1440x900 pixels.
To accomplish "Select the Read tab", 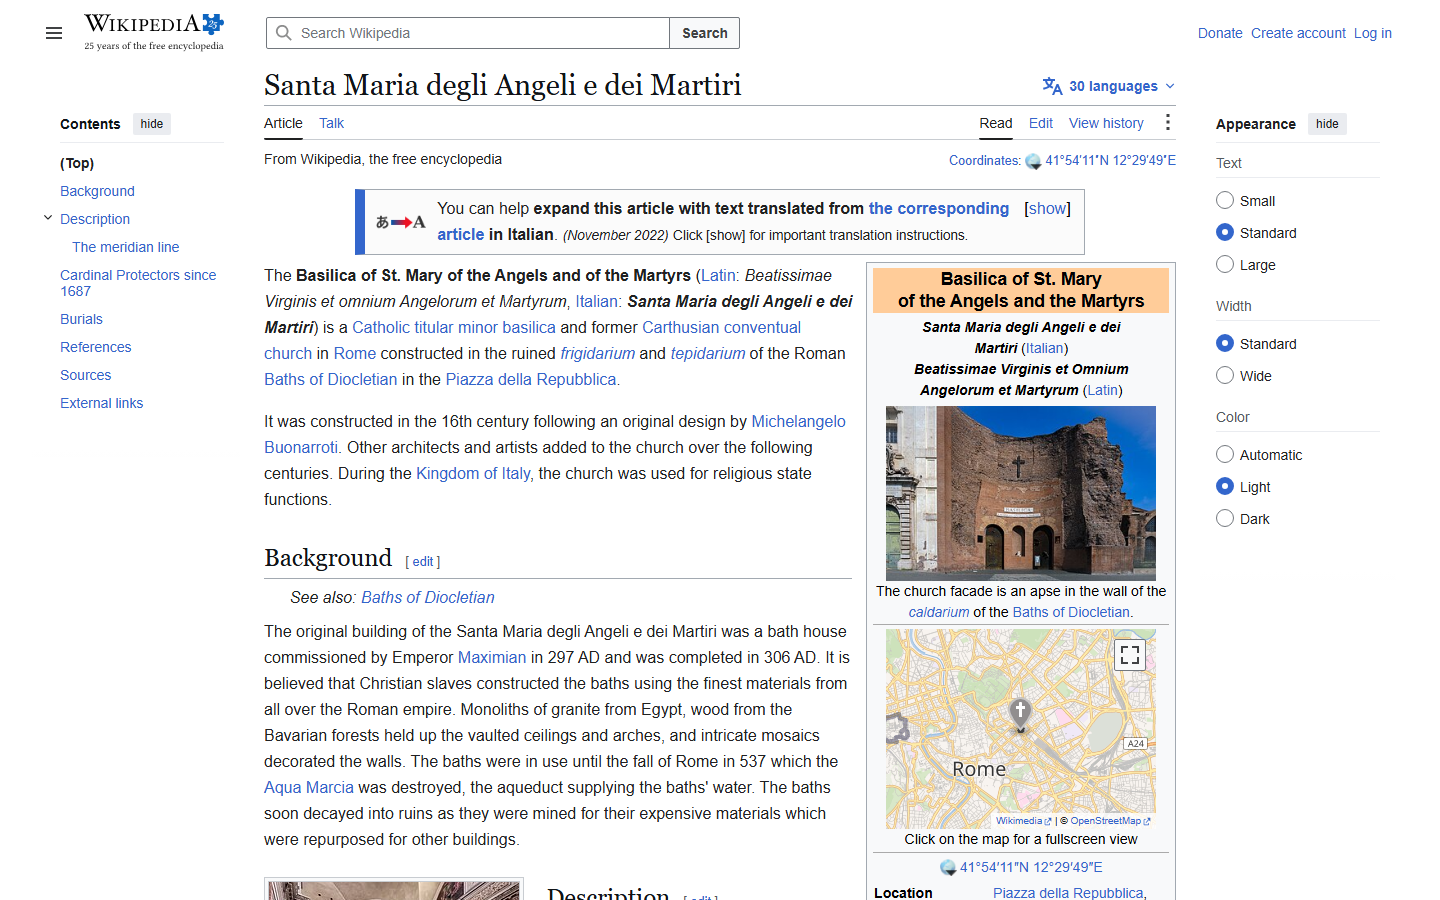I will pos(996,123).
